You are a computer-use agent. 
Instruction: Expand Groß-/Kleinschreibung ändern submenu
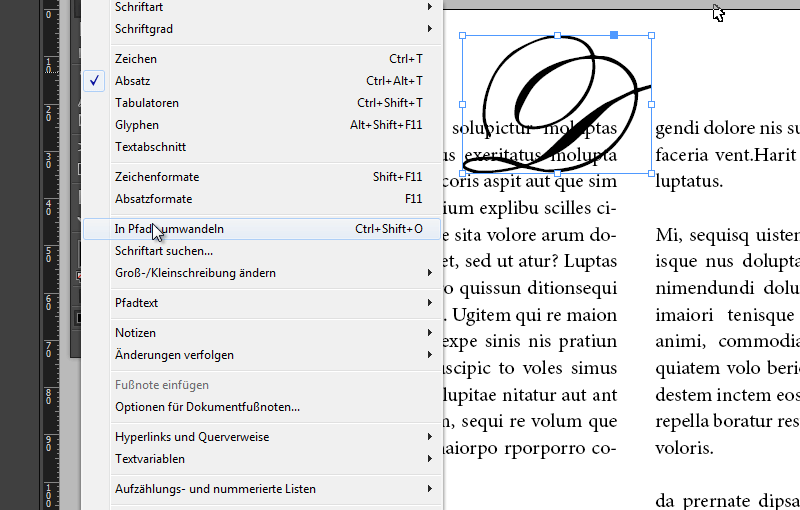click(262, 273)
